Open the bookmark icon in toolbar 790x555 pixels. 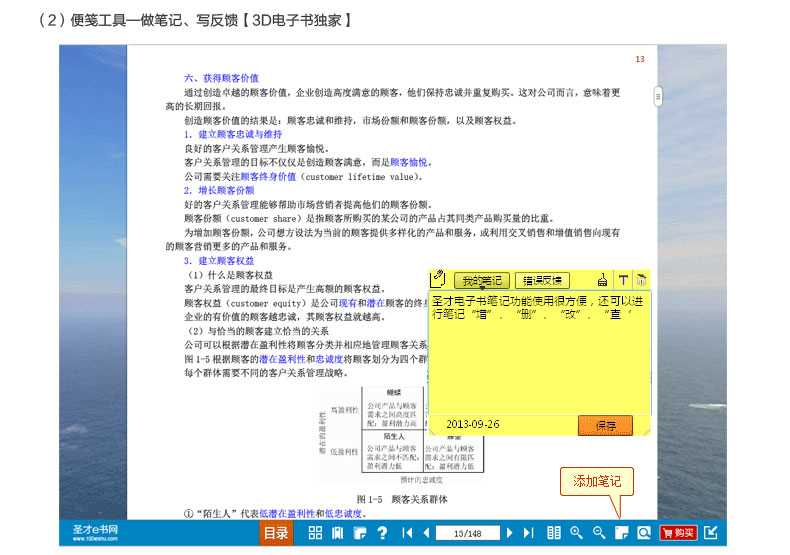coord(337,533)
